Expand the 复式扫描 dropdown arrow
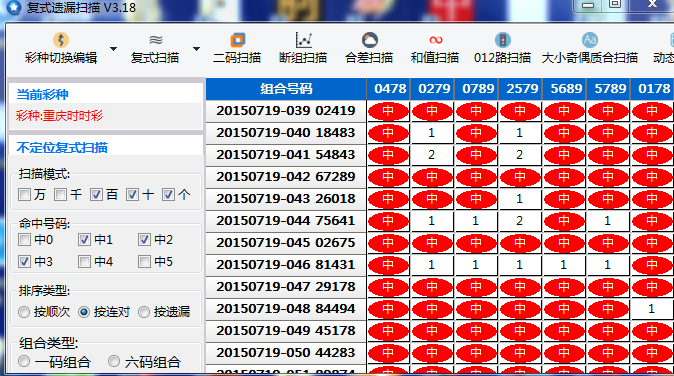The width and height of the screenshot is (674, 376). (196, 49)
